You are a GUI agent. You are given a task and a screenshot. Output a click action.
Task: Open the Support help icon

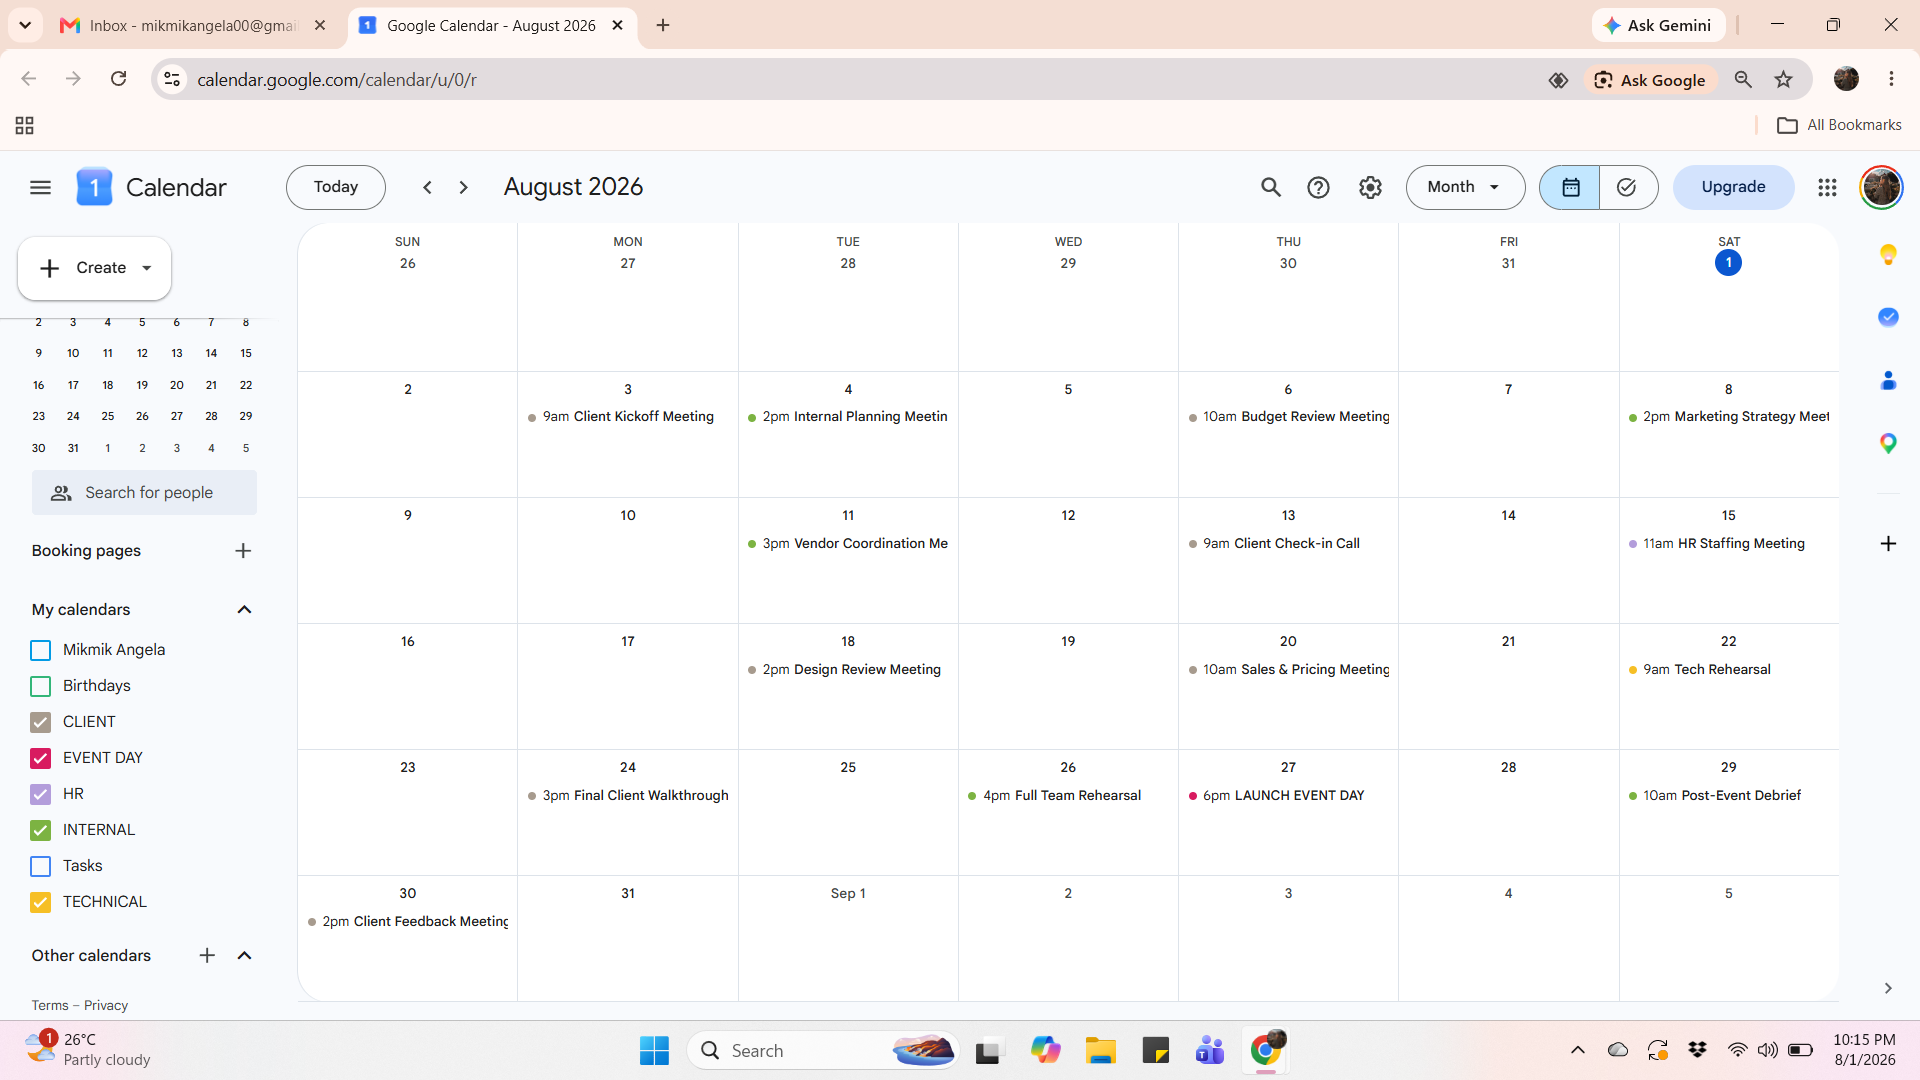pos(1318,187)
